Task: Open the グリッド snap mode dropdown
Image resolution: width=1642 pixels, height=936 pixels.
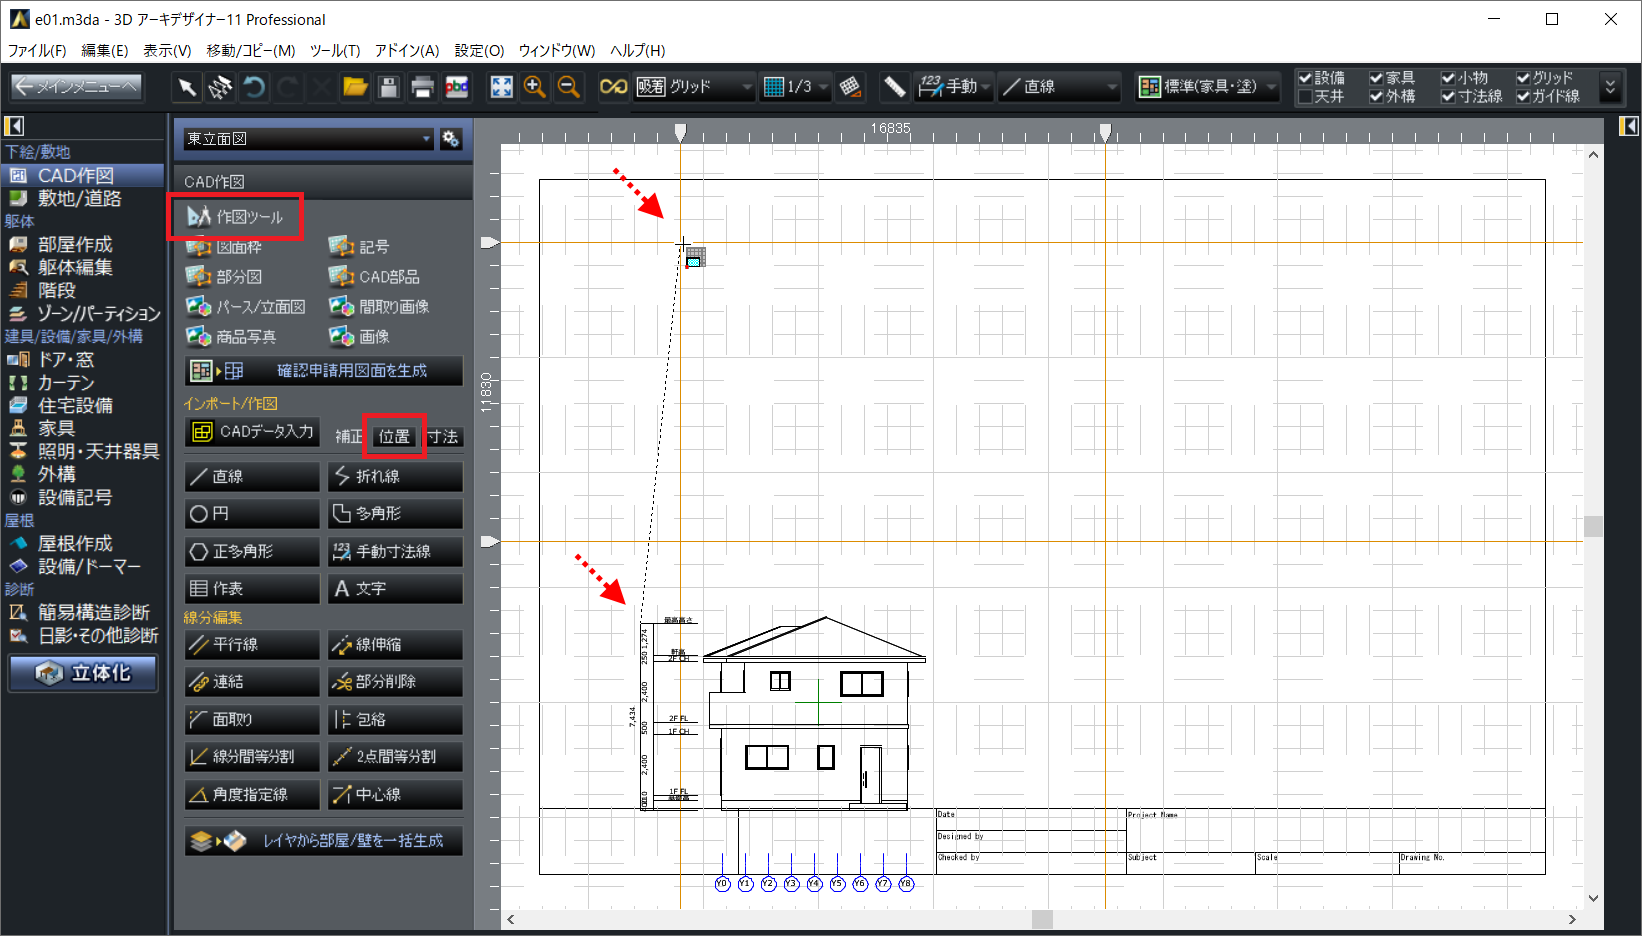Action: (x=746, y=88)
